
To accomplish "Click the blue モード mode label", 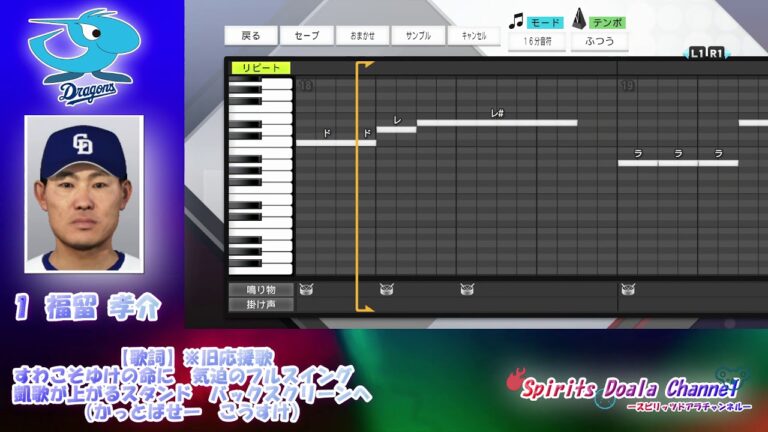I will pos(545,22).
